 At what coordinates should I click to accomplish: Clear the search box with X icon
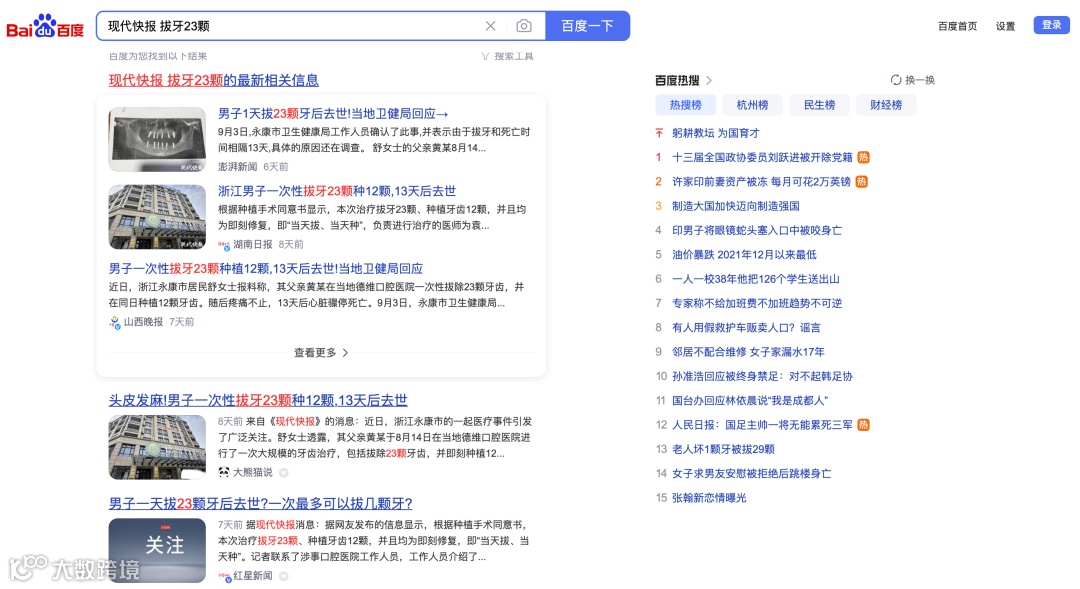click(490, 26)
